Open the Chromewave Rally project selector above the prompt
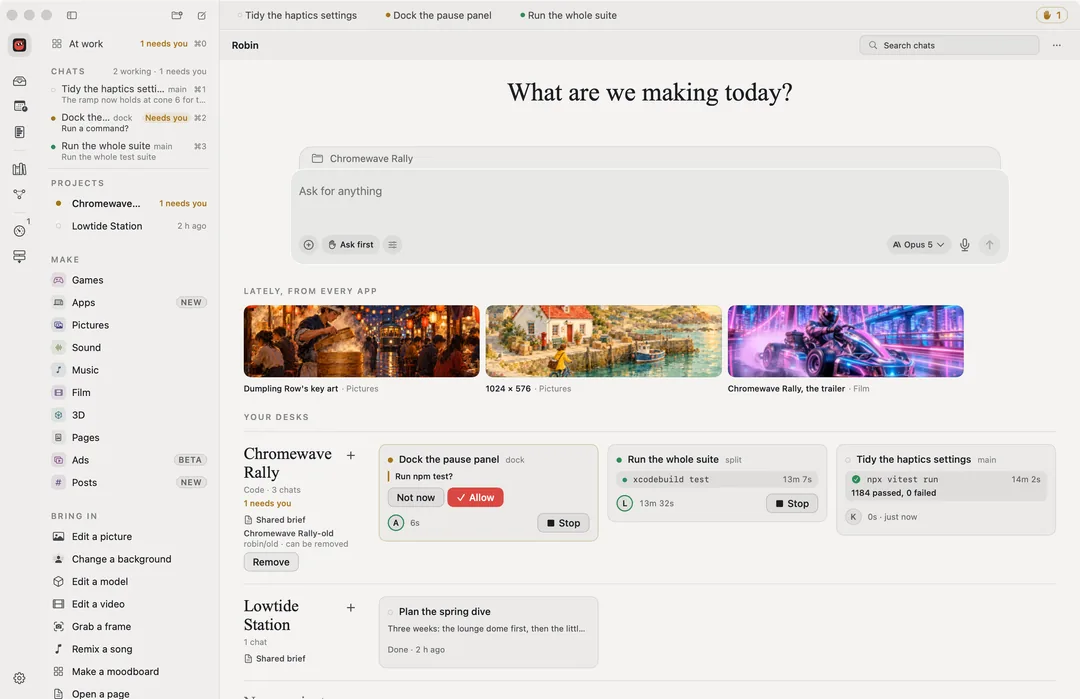Image resolution: width=1080 pixels, height=699 pixels. tap(649, 158)
